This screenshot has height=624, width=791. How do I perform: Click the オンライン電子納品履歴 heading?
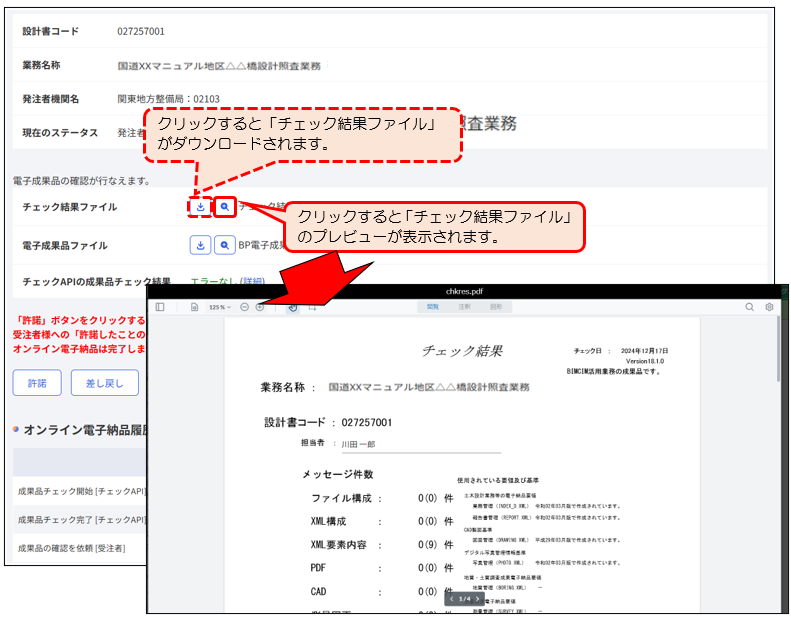tap(84, 430)
